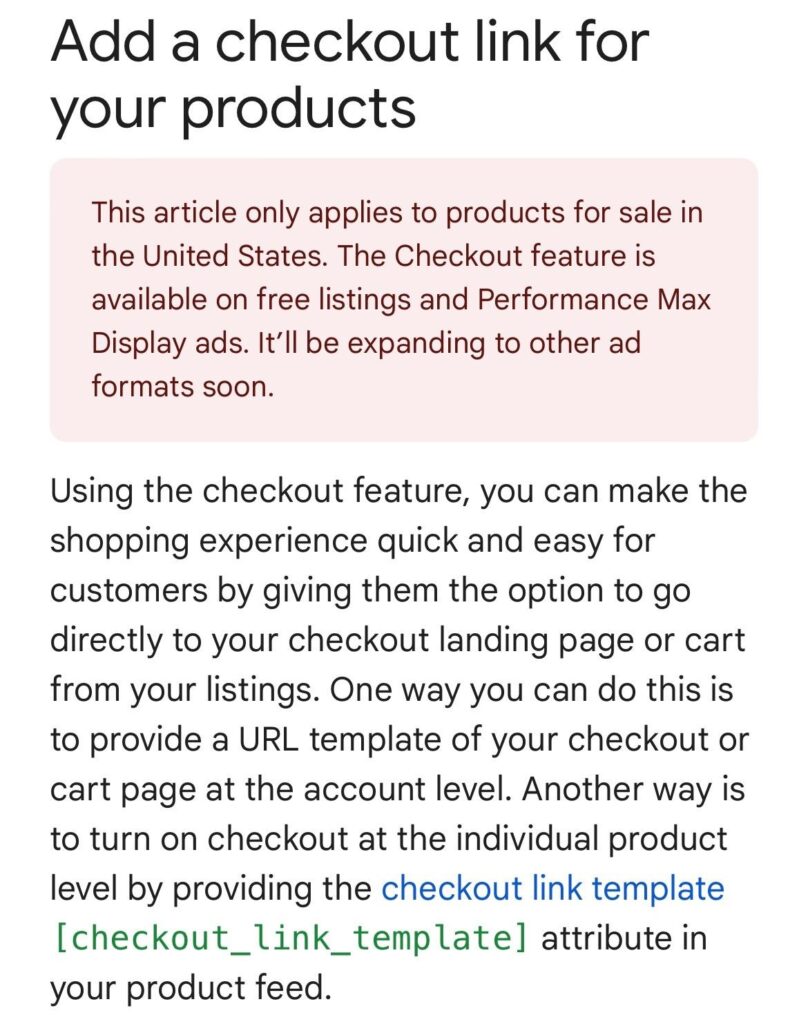Screen dimensions: 808x1024
Task: Open the checkout link template hyperlink
Action: coord(553,888)
